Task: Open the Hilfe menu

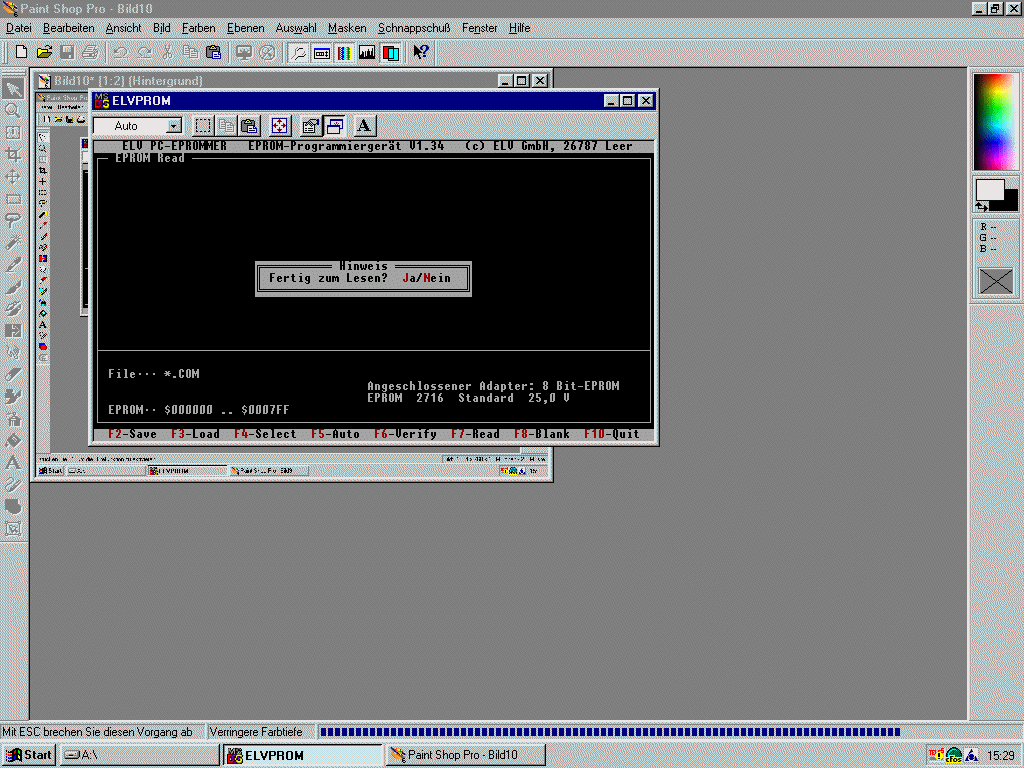Action: 519,28
